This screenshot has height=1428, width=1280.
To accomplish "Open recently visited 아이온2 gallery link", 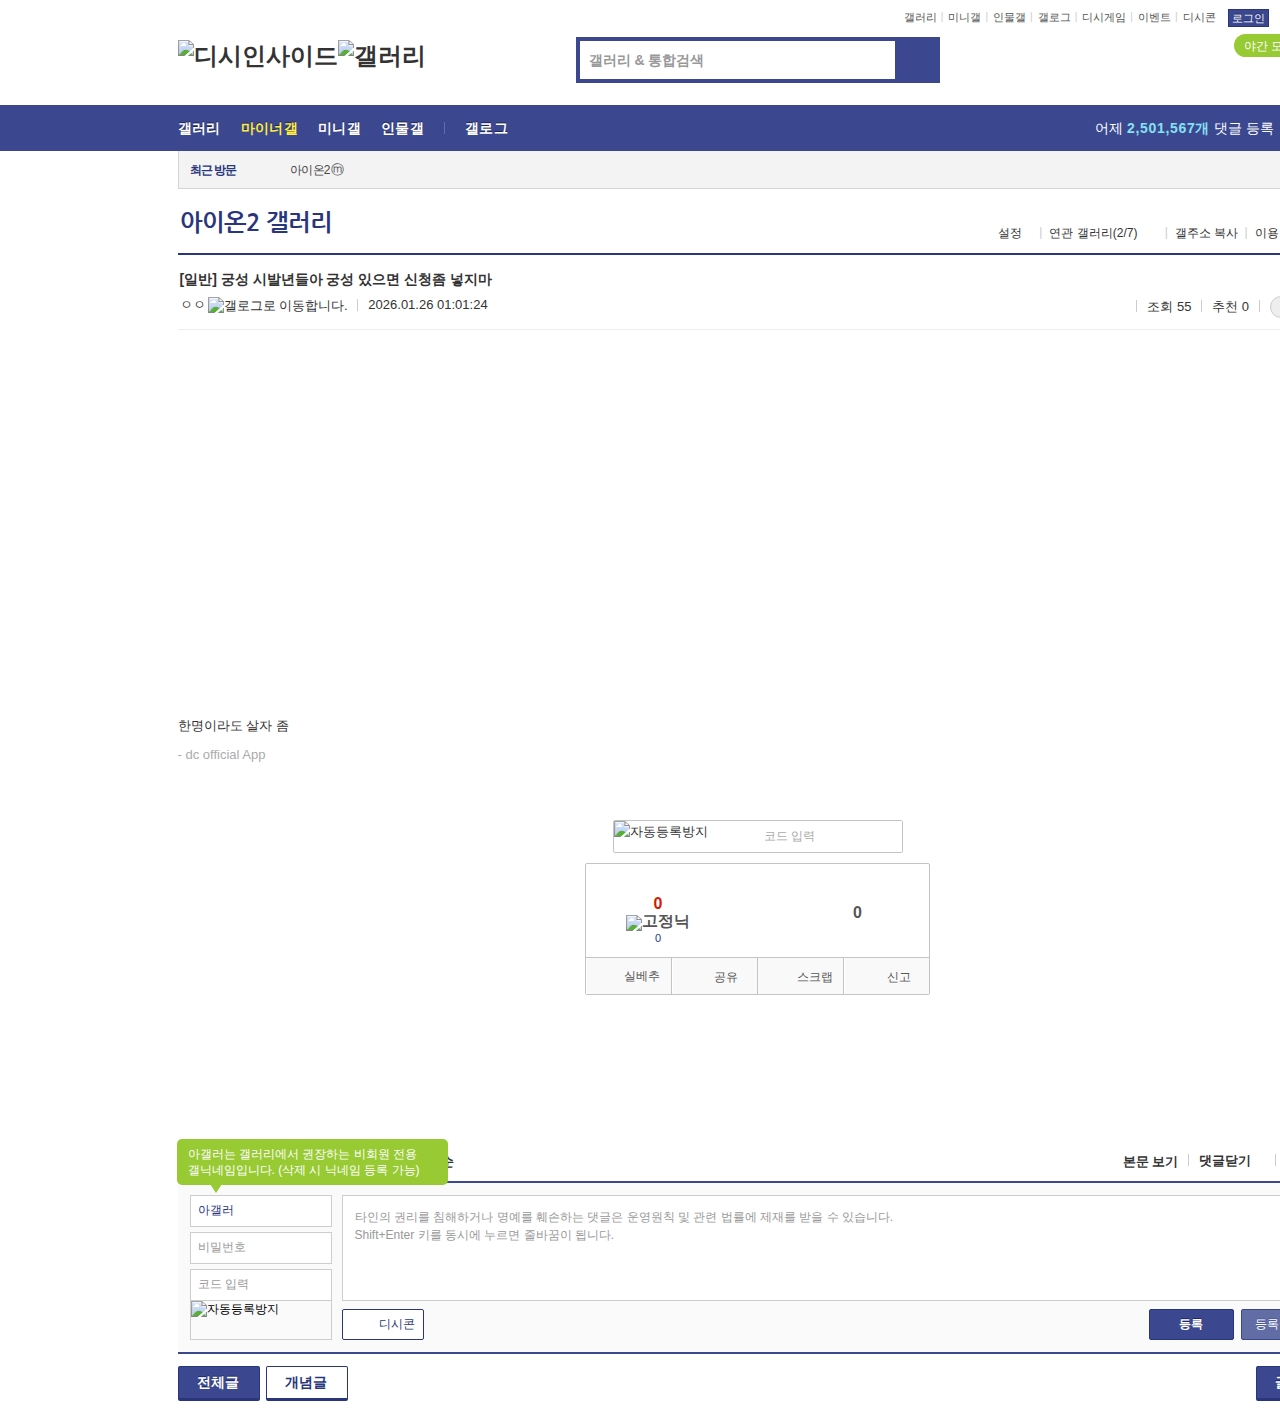I will (x=317, y=170).
